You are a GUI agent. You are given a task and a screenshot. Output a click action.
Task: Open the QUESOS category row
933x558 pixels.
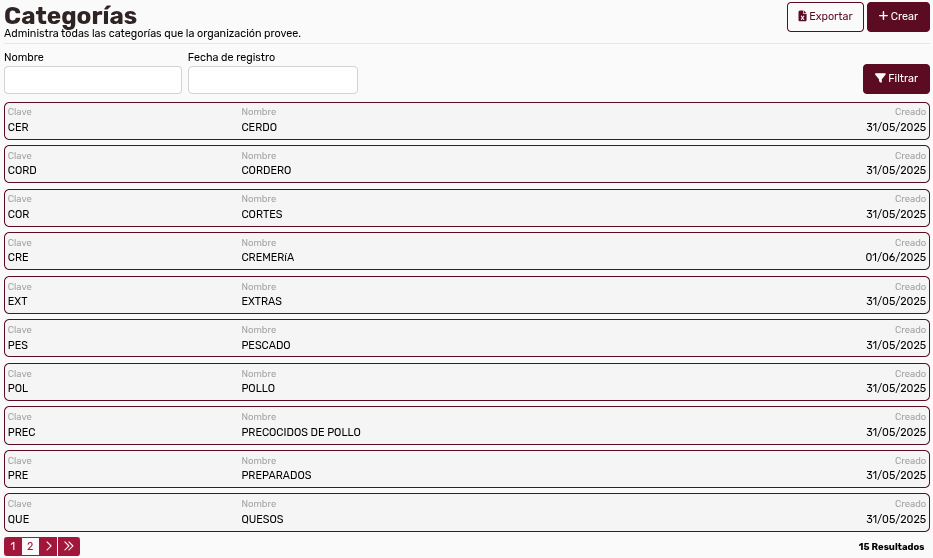tap(466, 512)
